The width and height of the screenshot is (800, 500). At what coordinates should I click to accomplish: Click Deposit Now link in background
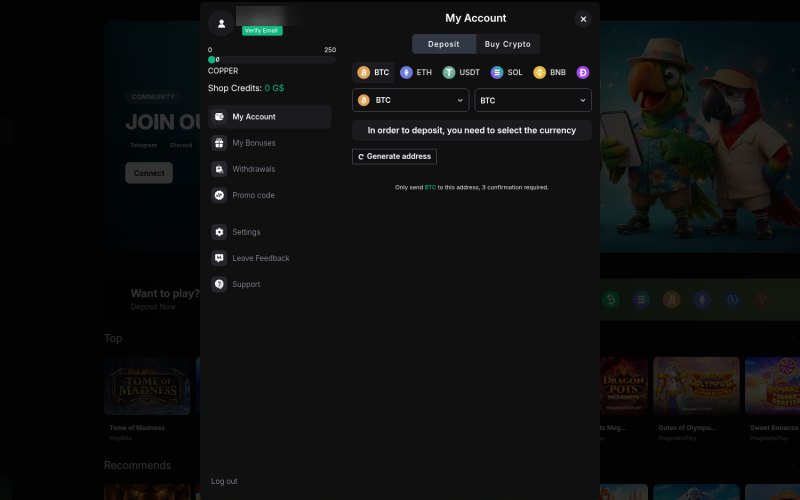pos(153,307)
